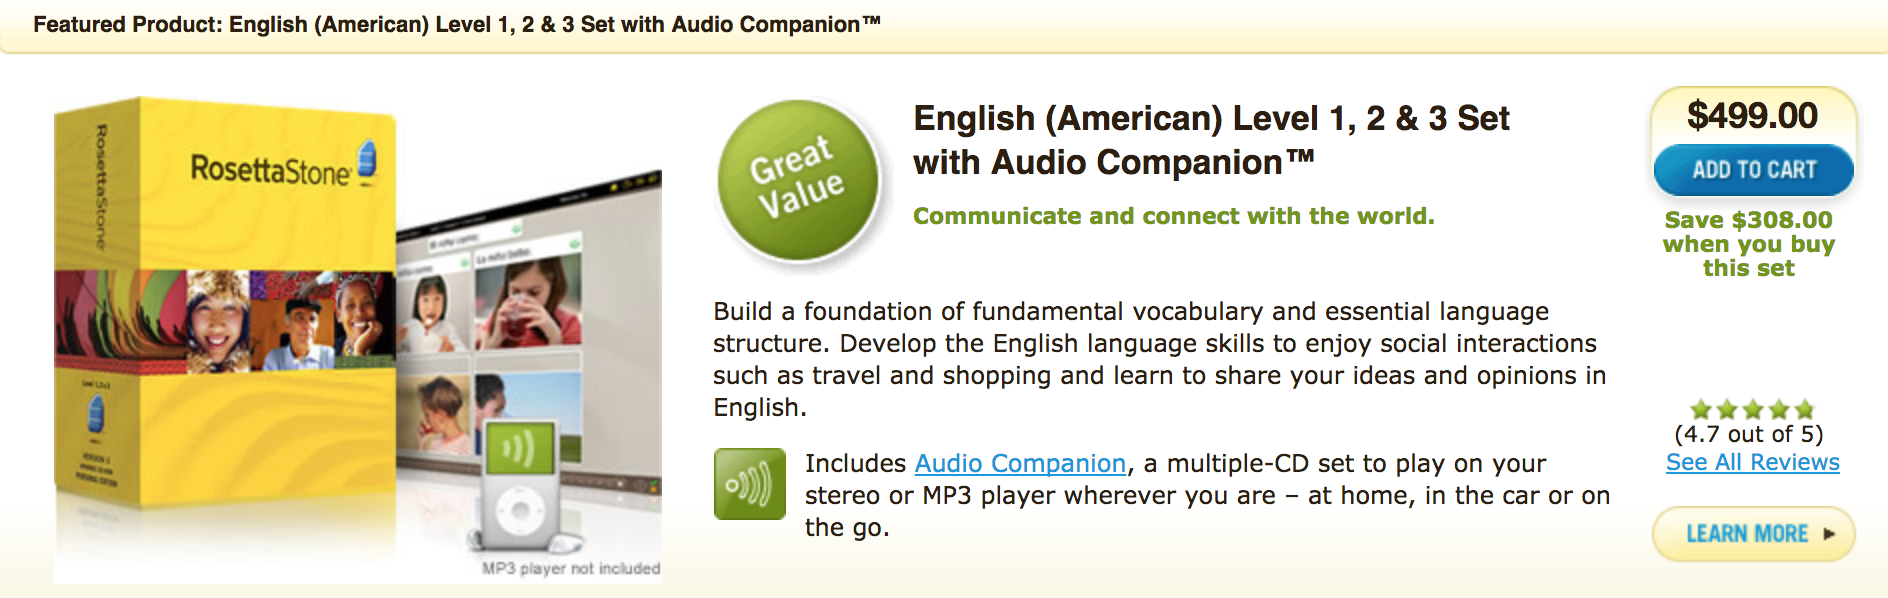
Task: Open the Audio Companion link
Action: [1020, 464]
